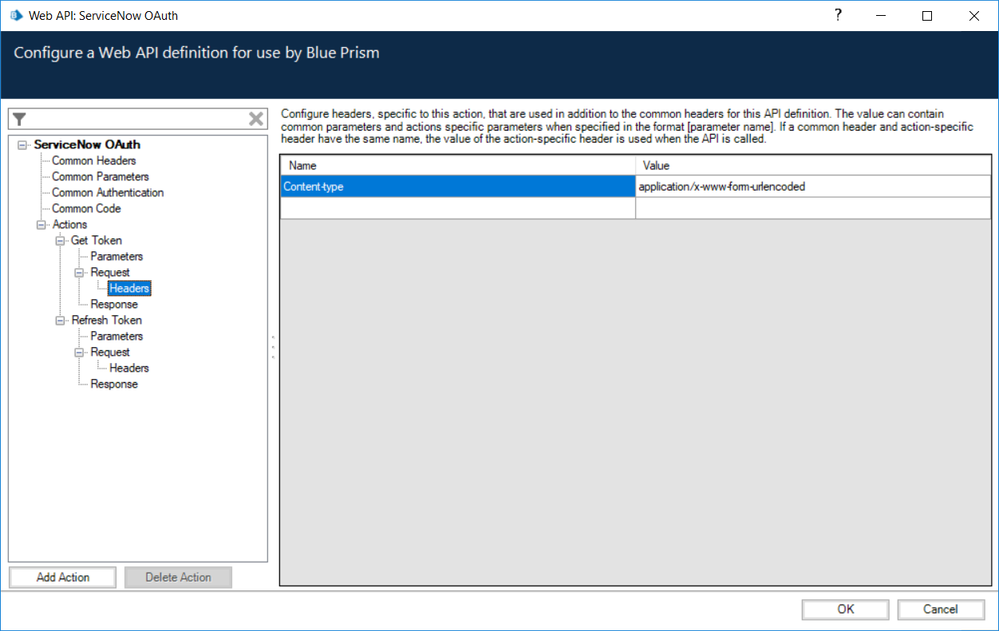Viewport: 999px width, 631px height.
Task: Click the Value column header
Action: click(813, 166)
